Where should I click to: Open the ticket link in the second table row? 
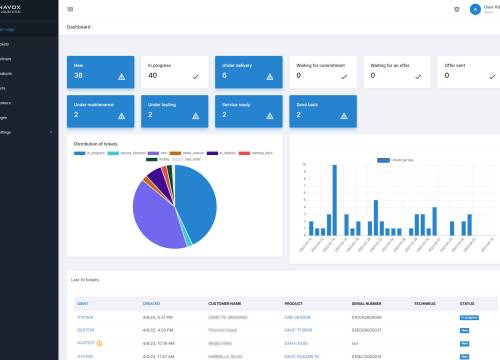click(86, 330)
